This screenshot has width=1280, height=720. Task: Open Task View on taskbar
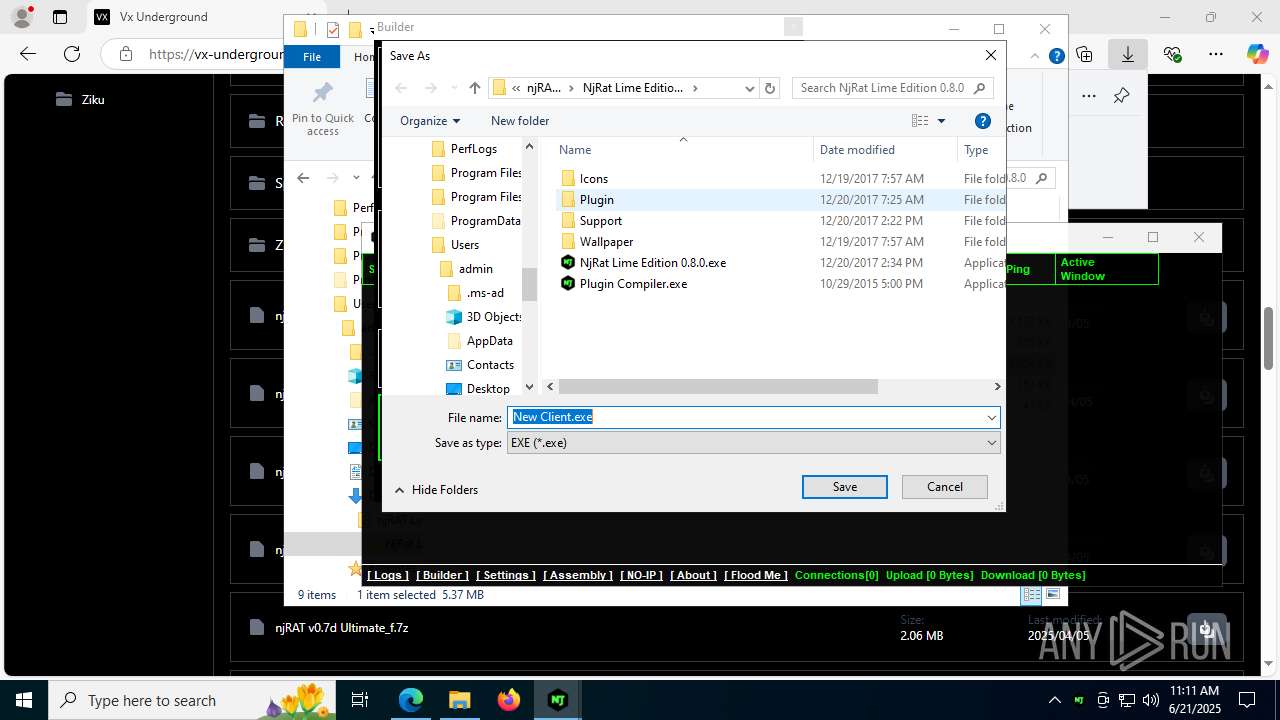[x=360, y=700]
